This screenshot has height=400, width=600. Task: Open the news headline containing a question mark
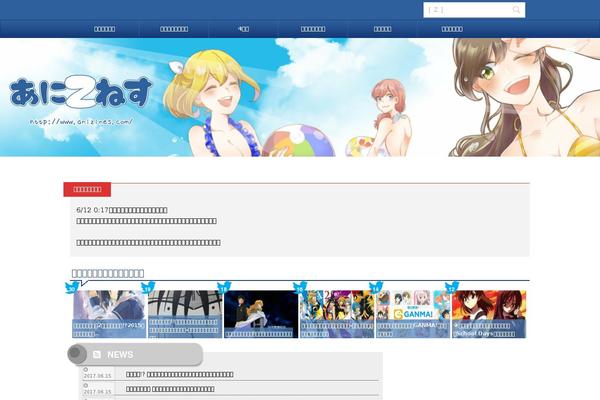(x=179, y=374)
